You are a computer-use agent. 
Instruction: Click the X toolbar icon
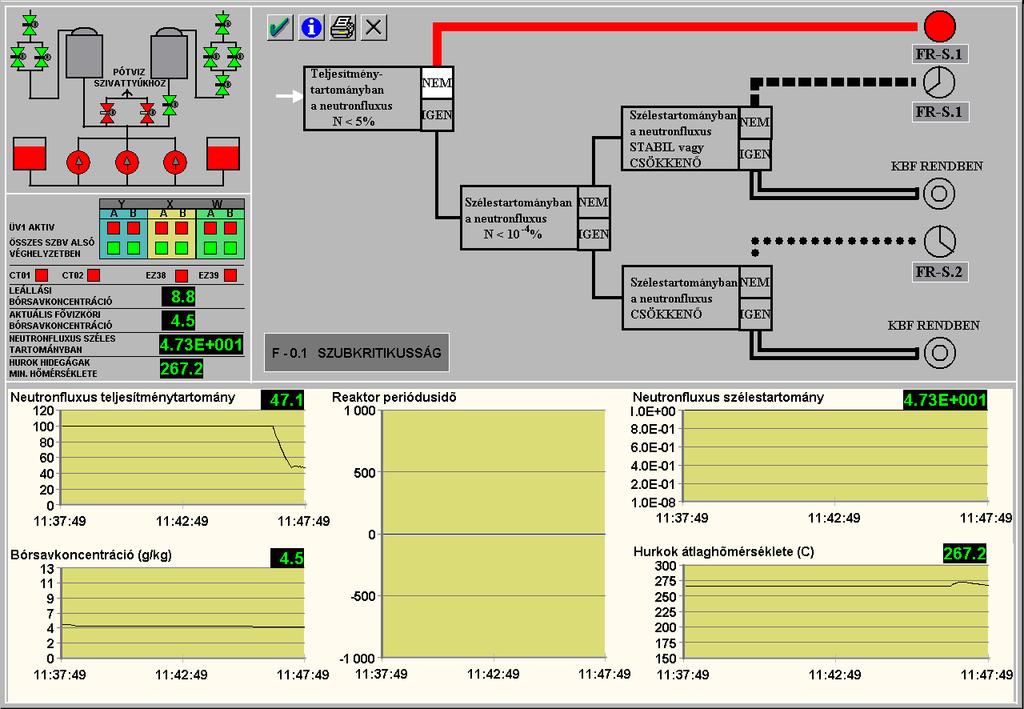pos(374,27)
